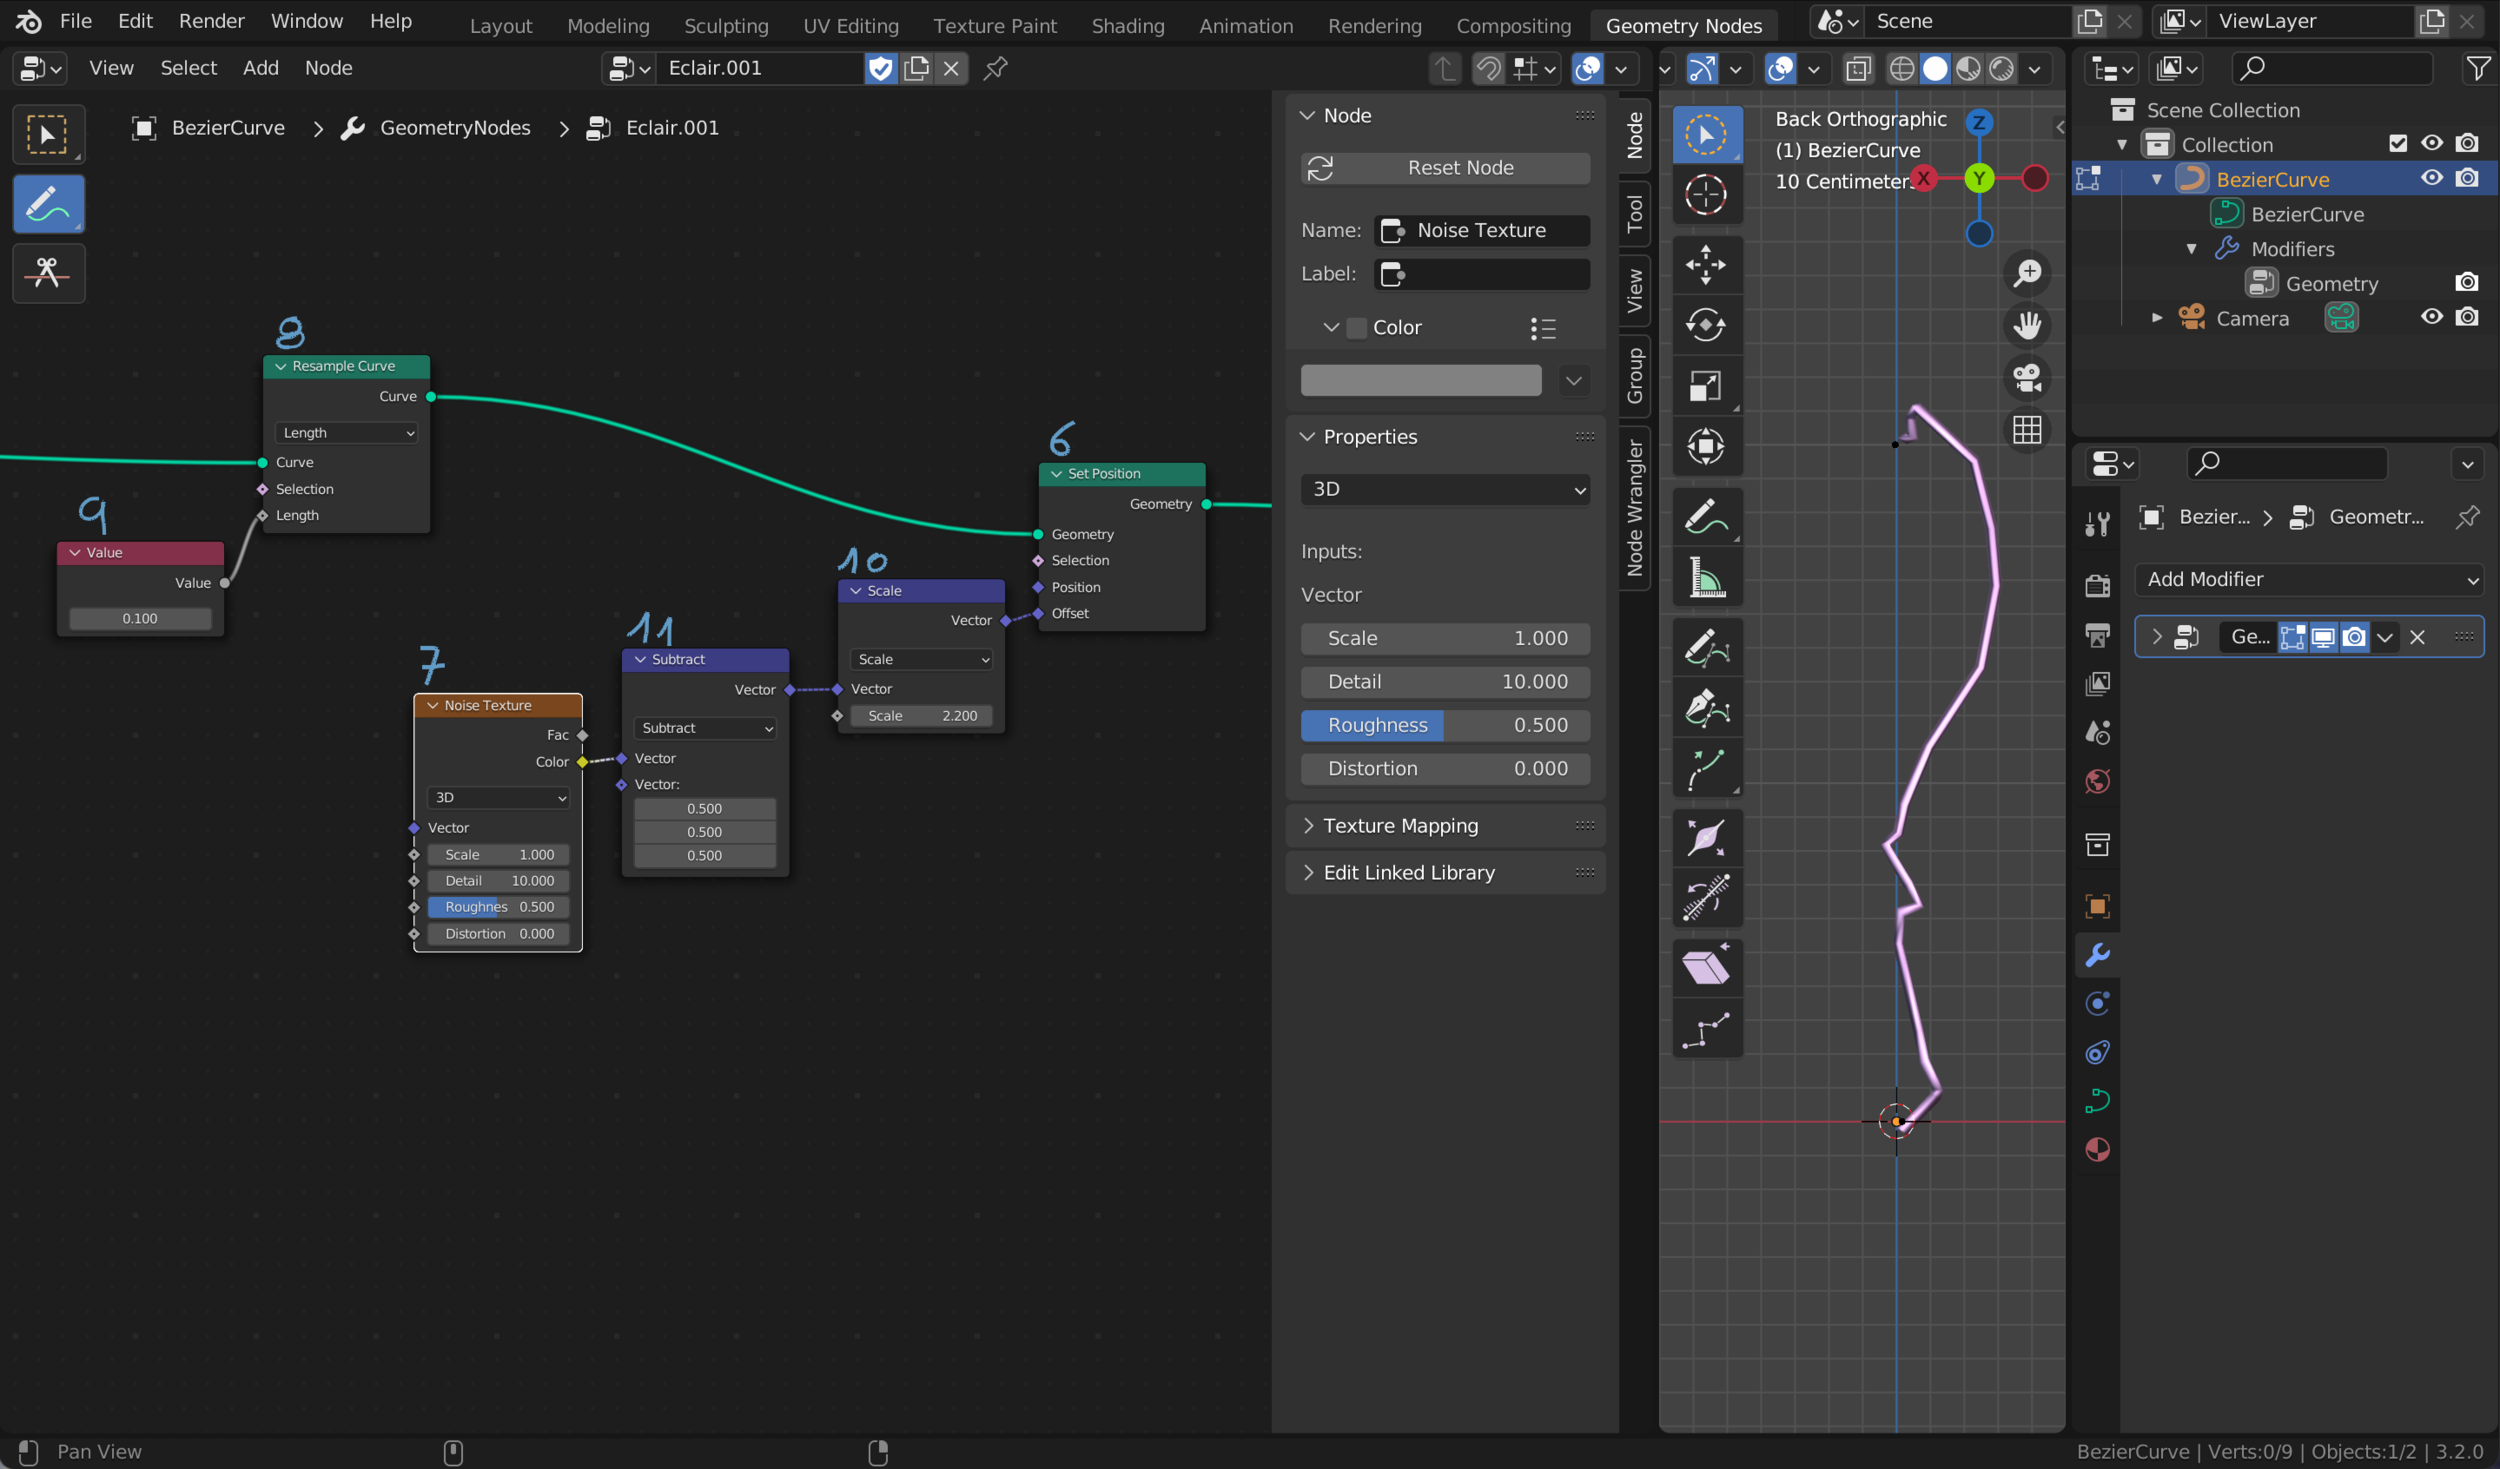Screen dimensions: 2500x1469
Task: Select the Rotate tool in viewport
Action: click(x=1705, y=325)
